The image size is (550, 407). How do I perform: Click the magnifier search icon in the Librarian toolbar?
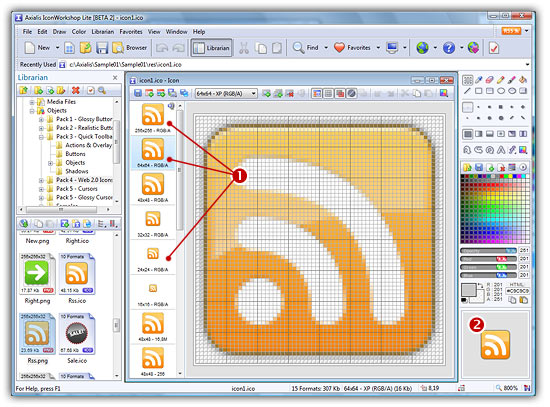click(102, 91)
